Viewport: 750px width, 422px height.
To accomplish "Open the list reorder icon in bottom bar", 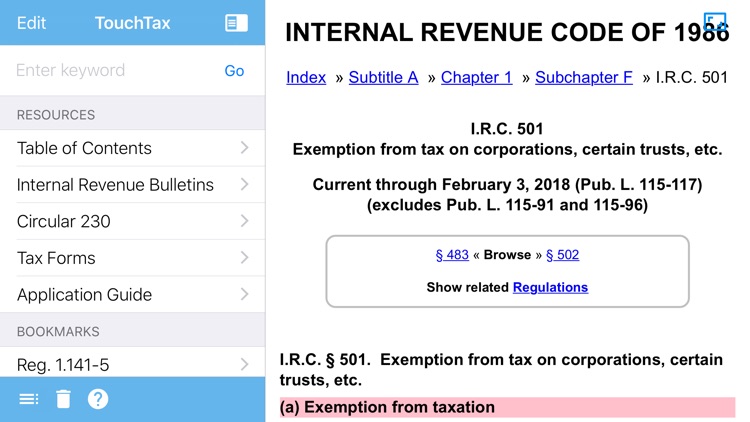I will coord(29,399).
